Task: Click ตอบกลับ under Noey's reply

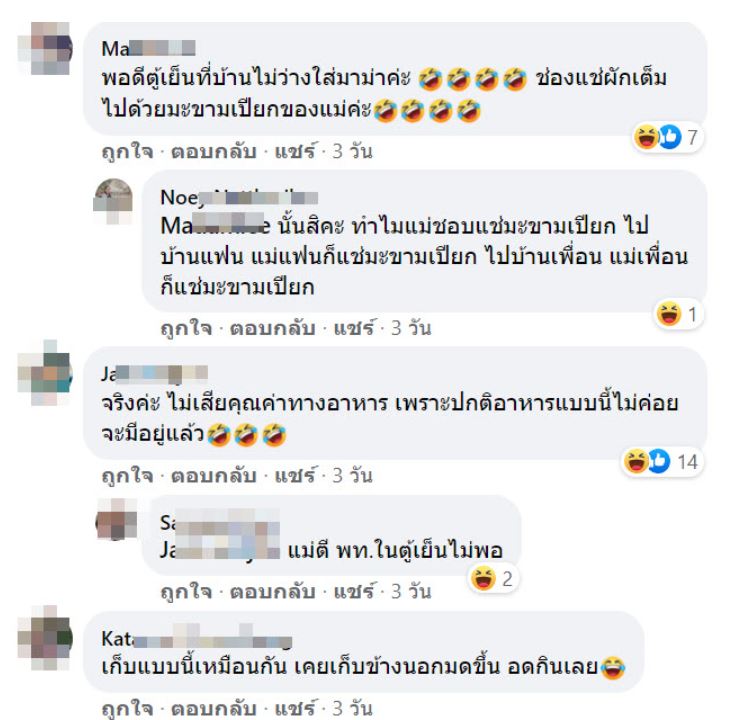Action: tap(272, 328)
